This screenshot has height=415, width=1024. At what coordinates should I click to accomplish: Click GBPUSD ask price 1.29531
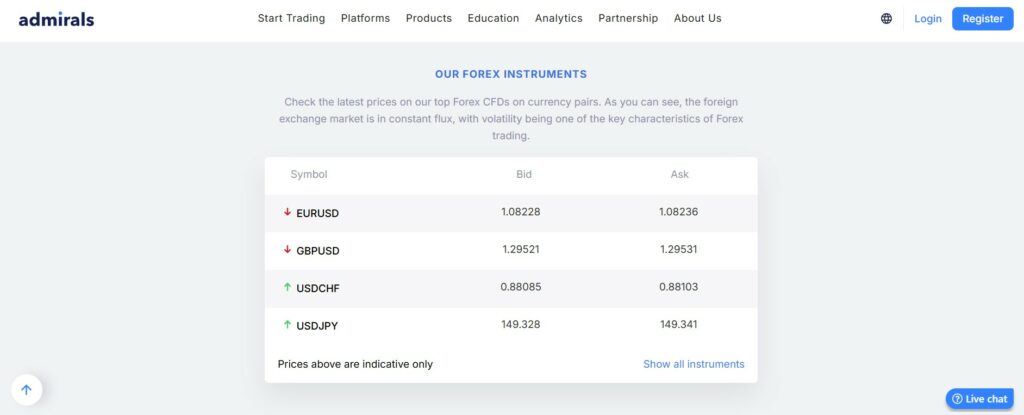679,249
